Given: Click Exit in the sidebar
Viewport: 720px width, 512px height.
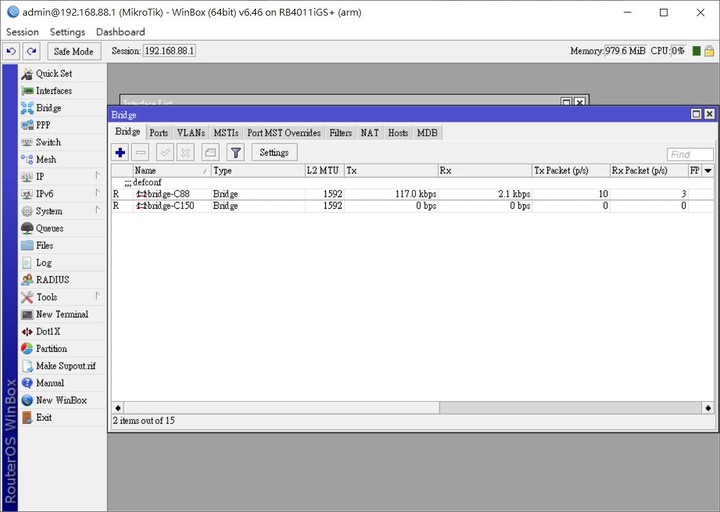Looking at the screenshot, I should point(62,417).
